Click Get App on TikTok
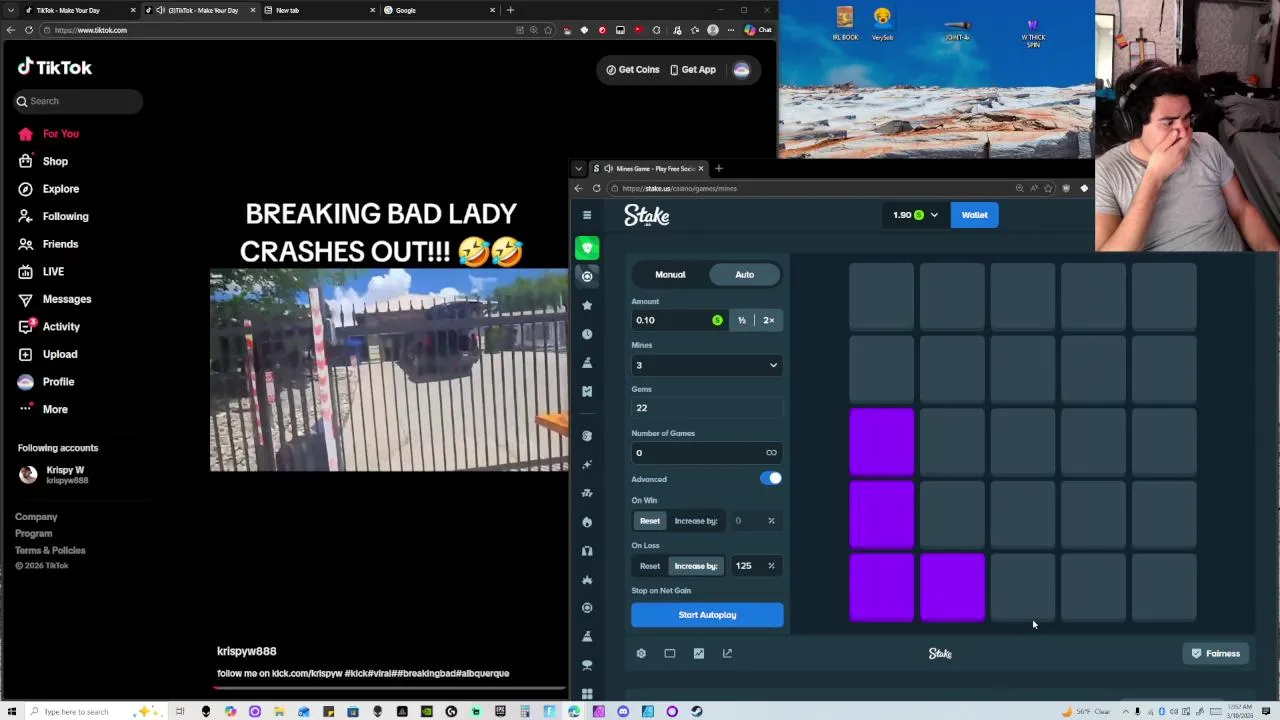 click(693, 70)
